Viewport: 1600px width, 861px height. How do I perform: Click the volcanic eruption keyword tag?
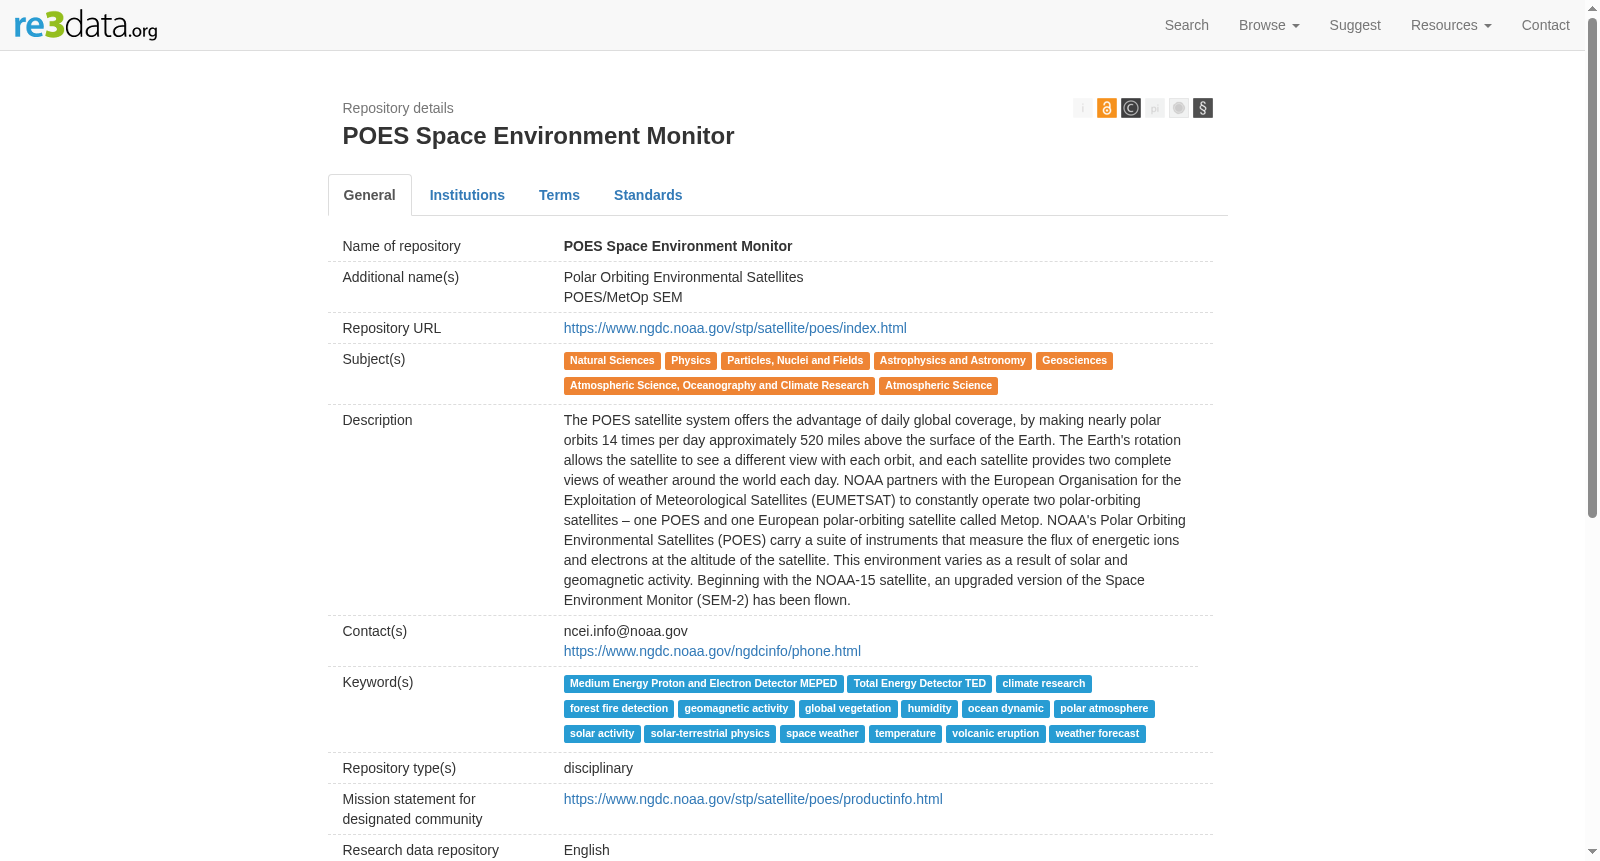(996, 734)
